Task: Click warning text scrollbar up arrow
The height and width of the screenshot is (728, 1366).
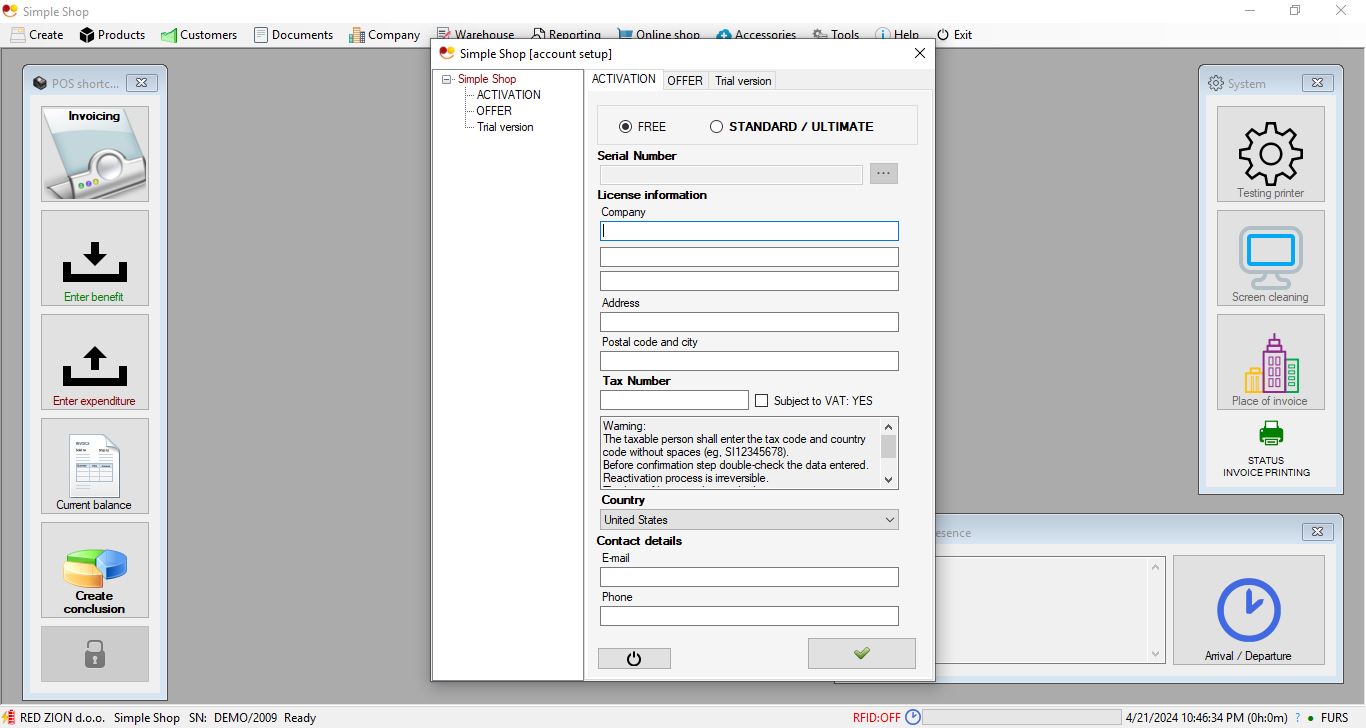Action: 889,426
